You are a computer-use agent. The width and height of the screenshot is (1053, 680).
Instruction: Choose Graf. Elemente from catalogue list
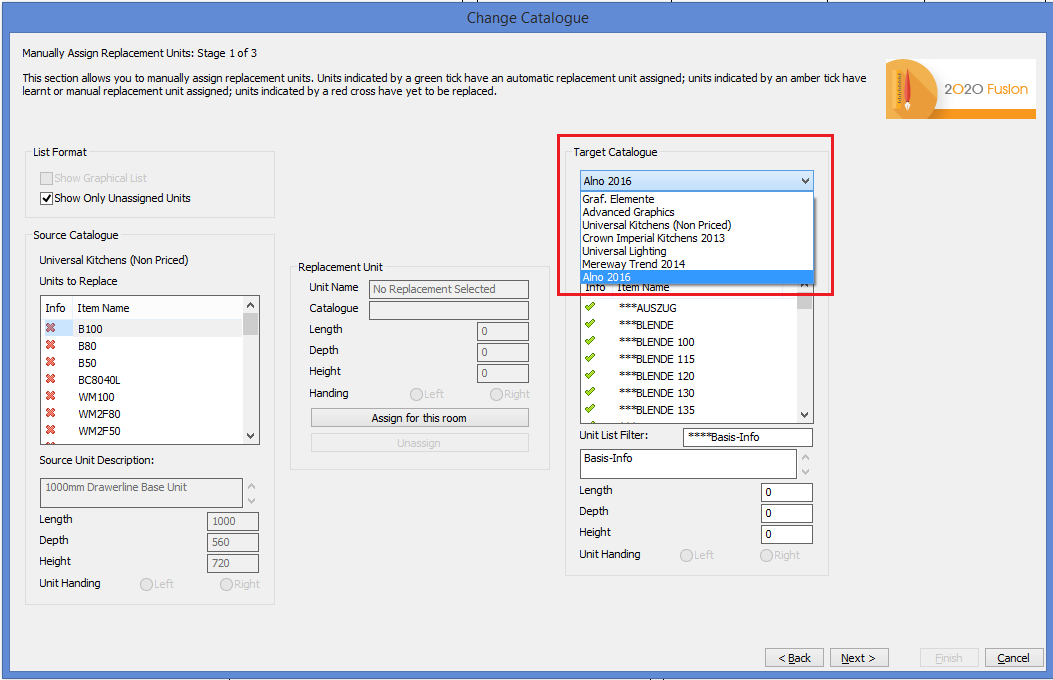696,199
